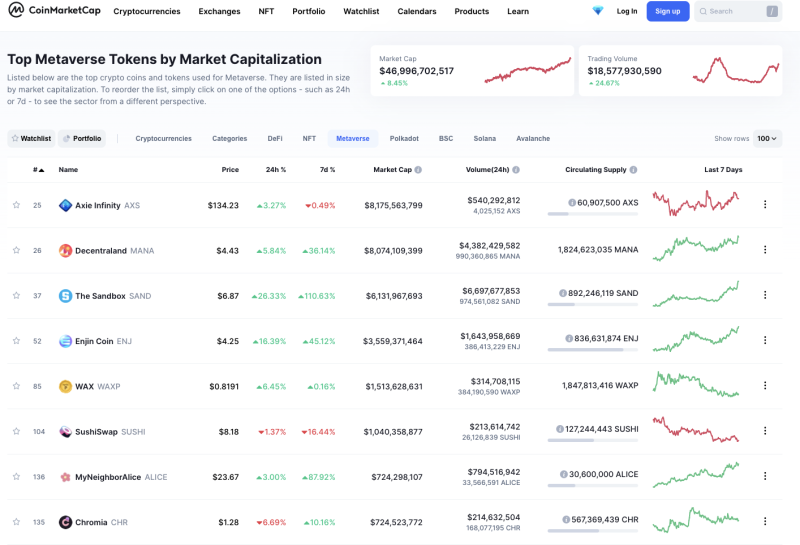The image size is (800, 545).
Task: Click the Trading Volume chart card
Action: [680, 70]
